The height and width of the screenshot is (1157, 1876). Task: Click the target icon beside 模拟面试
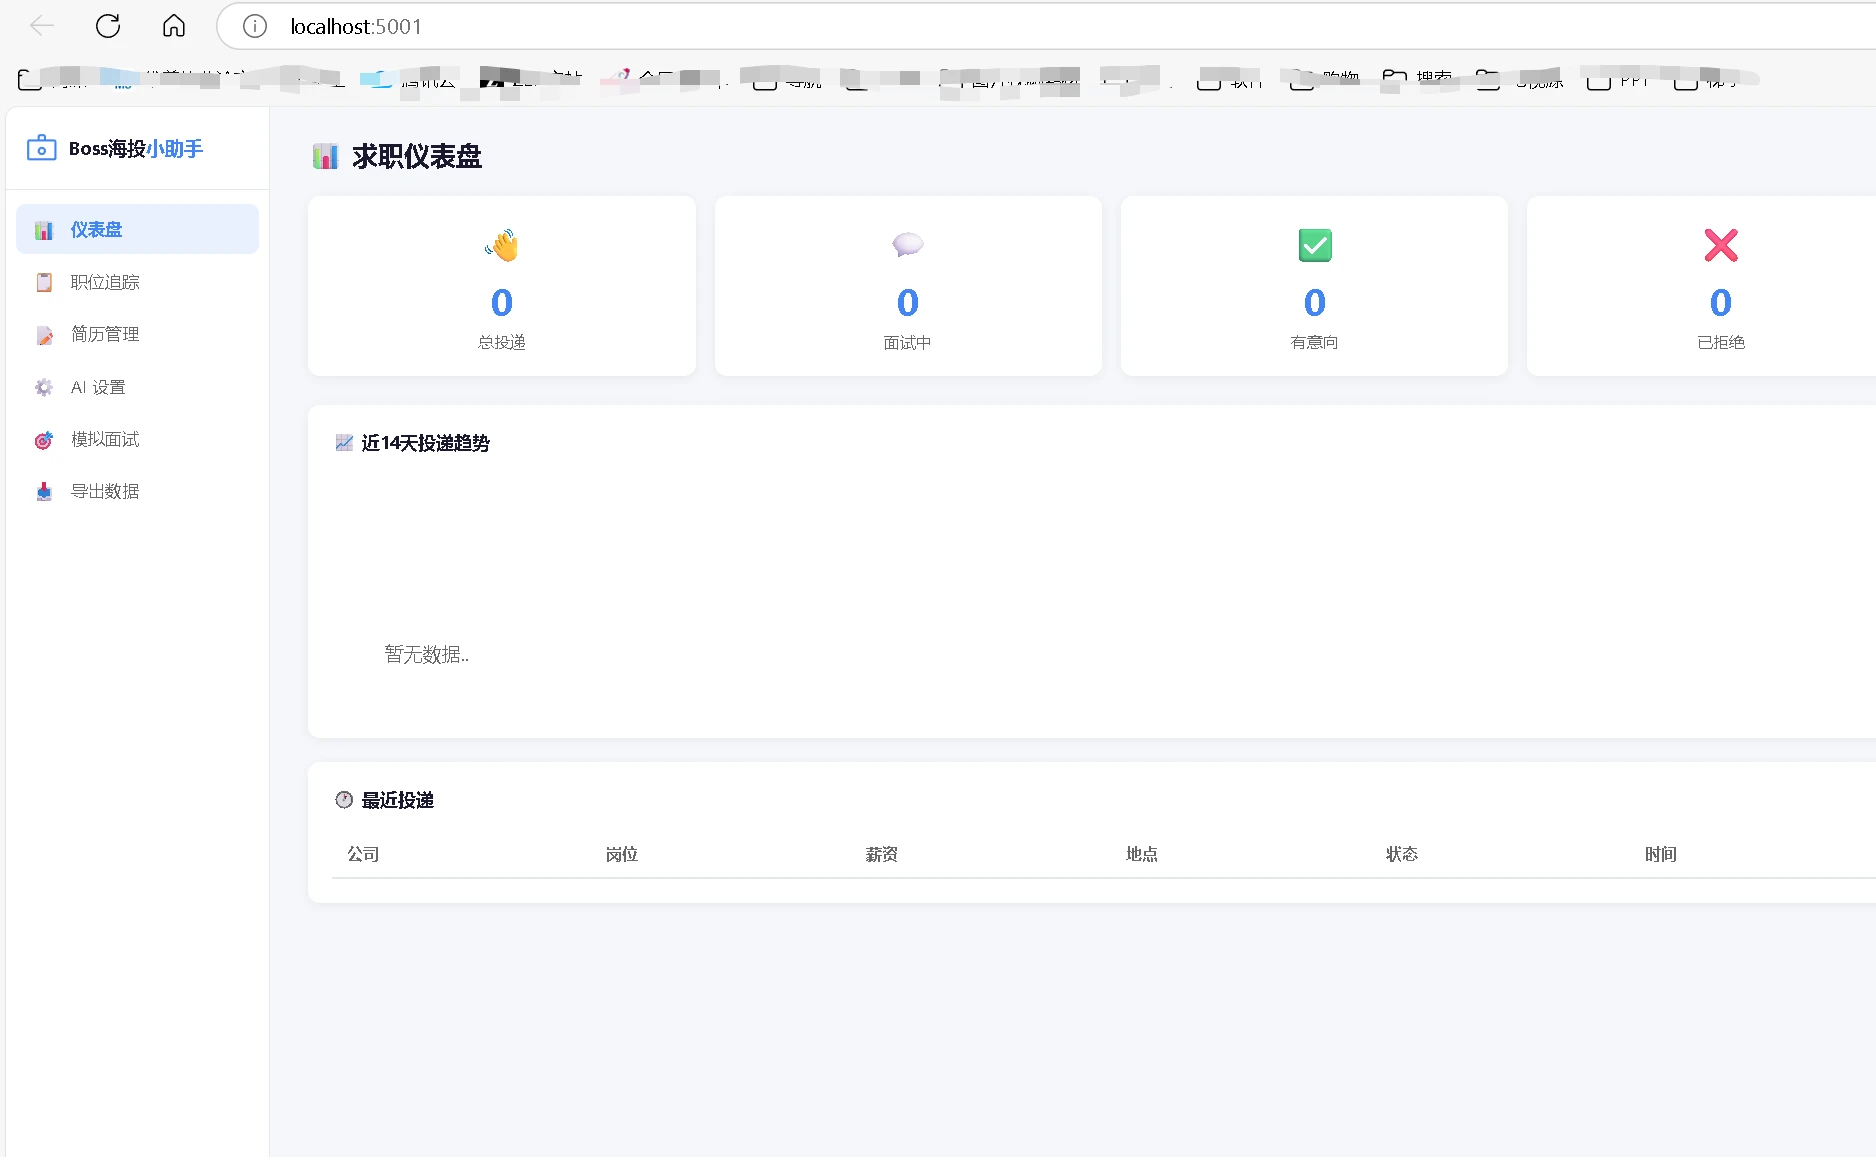point(44,440)
